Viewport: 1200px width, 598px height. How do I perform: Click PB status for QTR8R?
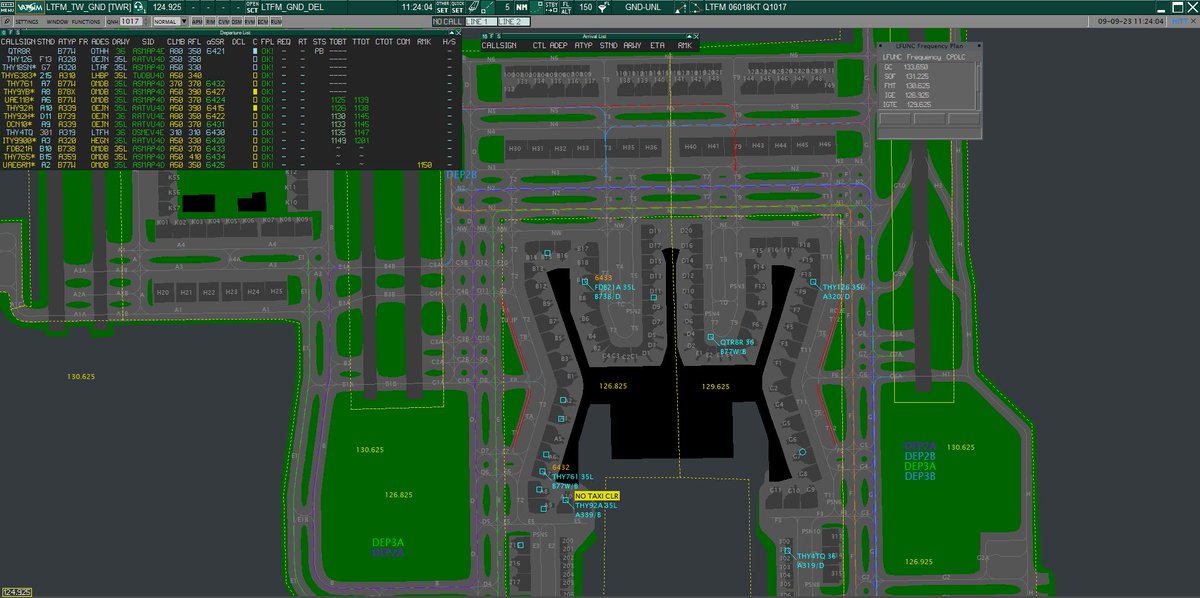click(318, 50)
